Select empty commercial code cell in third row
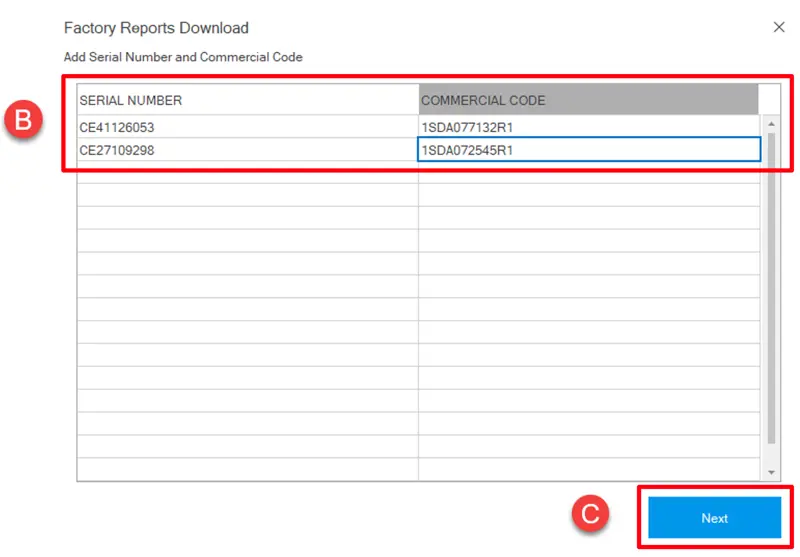The width and height of the screenshot is (800, 557). tap(588, 173)
